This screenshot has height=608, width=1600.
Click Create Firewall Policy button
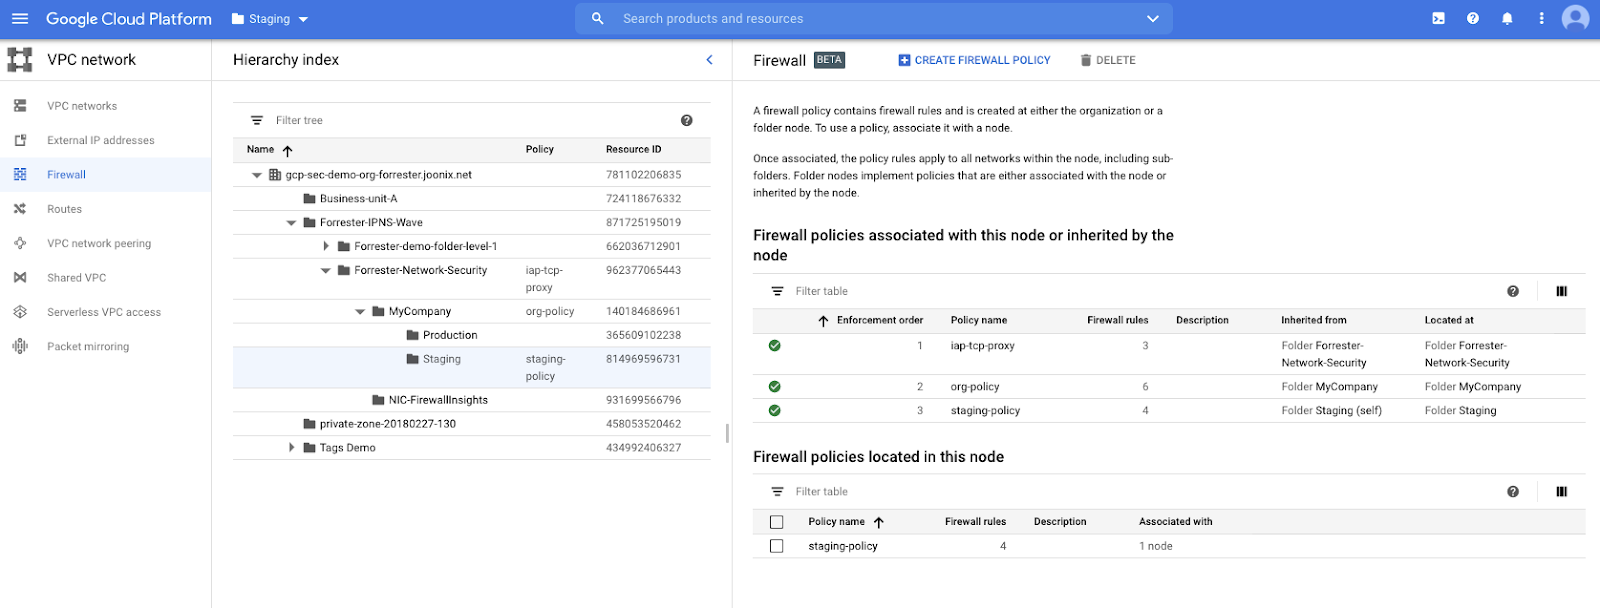click(x=974, y=60)
